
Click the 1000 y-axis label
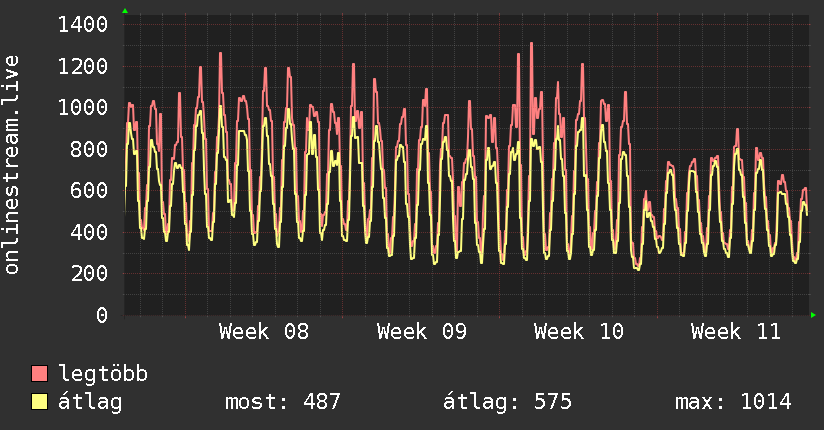(x=83, y=107)
